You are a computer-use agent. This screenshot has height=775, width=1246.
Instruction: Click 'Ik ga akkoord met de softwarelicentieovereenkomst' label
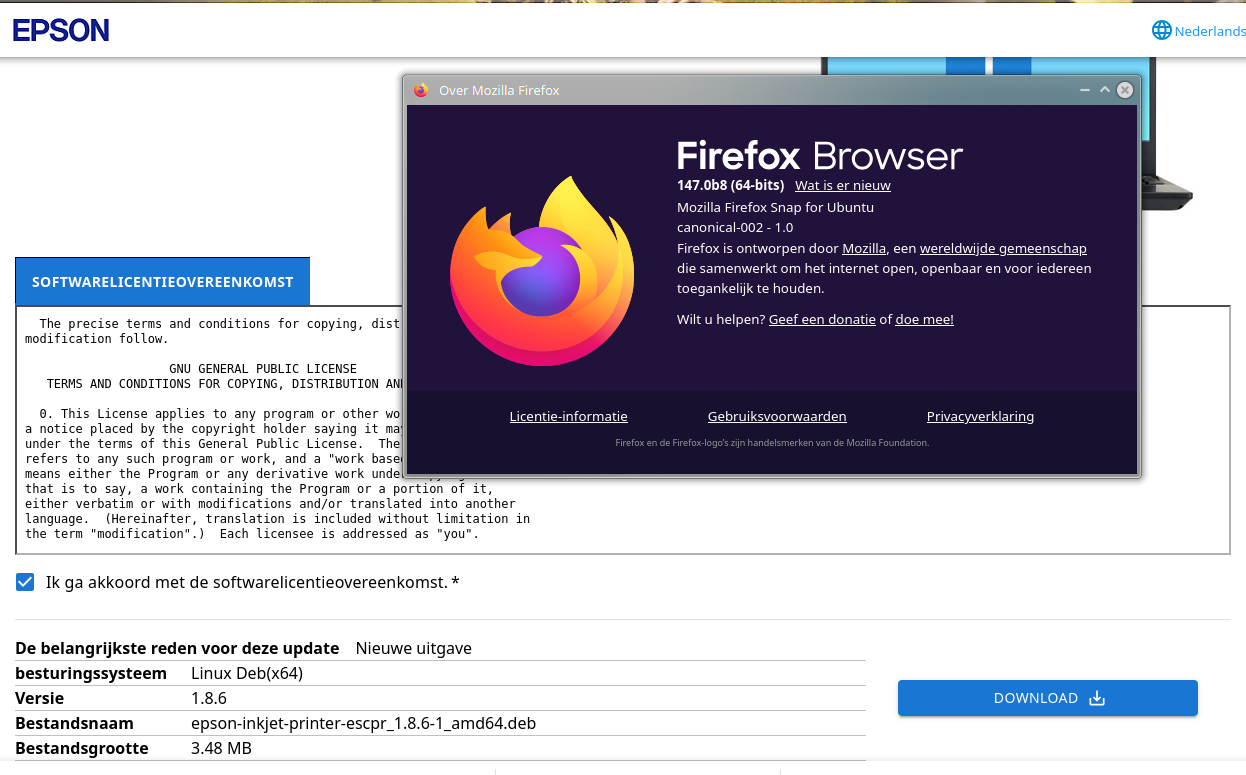click(x=252, y=582)
